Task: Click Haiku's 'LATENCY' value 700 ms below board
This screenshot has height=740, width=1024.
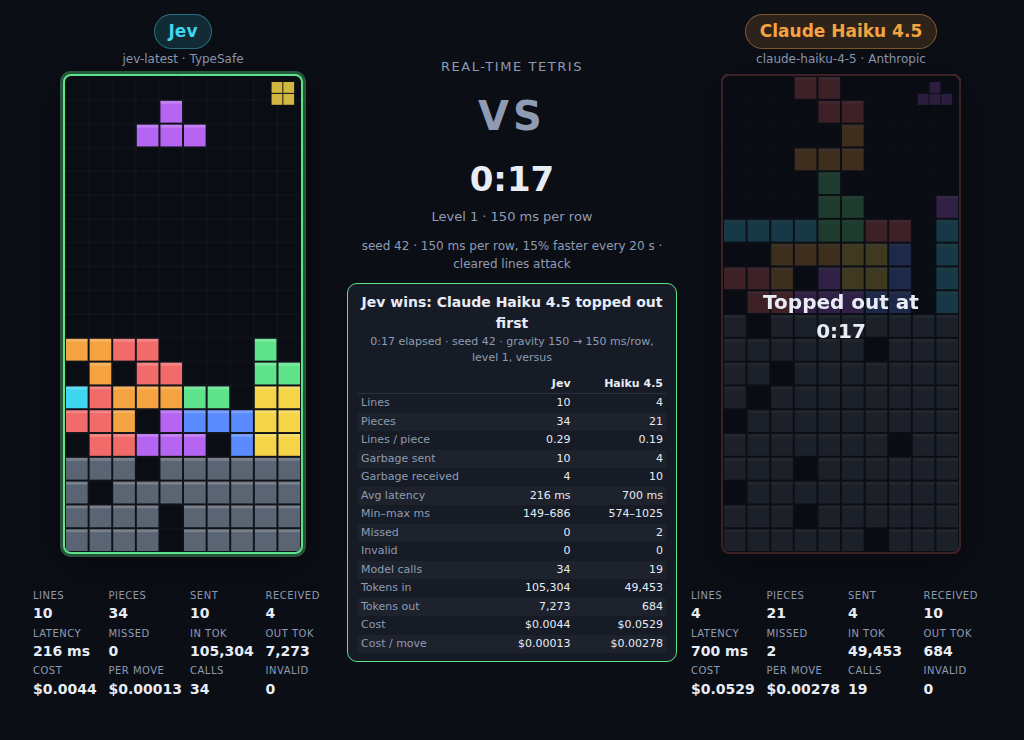Action: tap(719, 651)
